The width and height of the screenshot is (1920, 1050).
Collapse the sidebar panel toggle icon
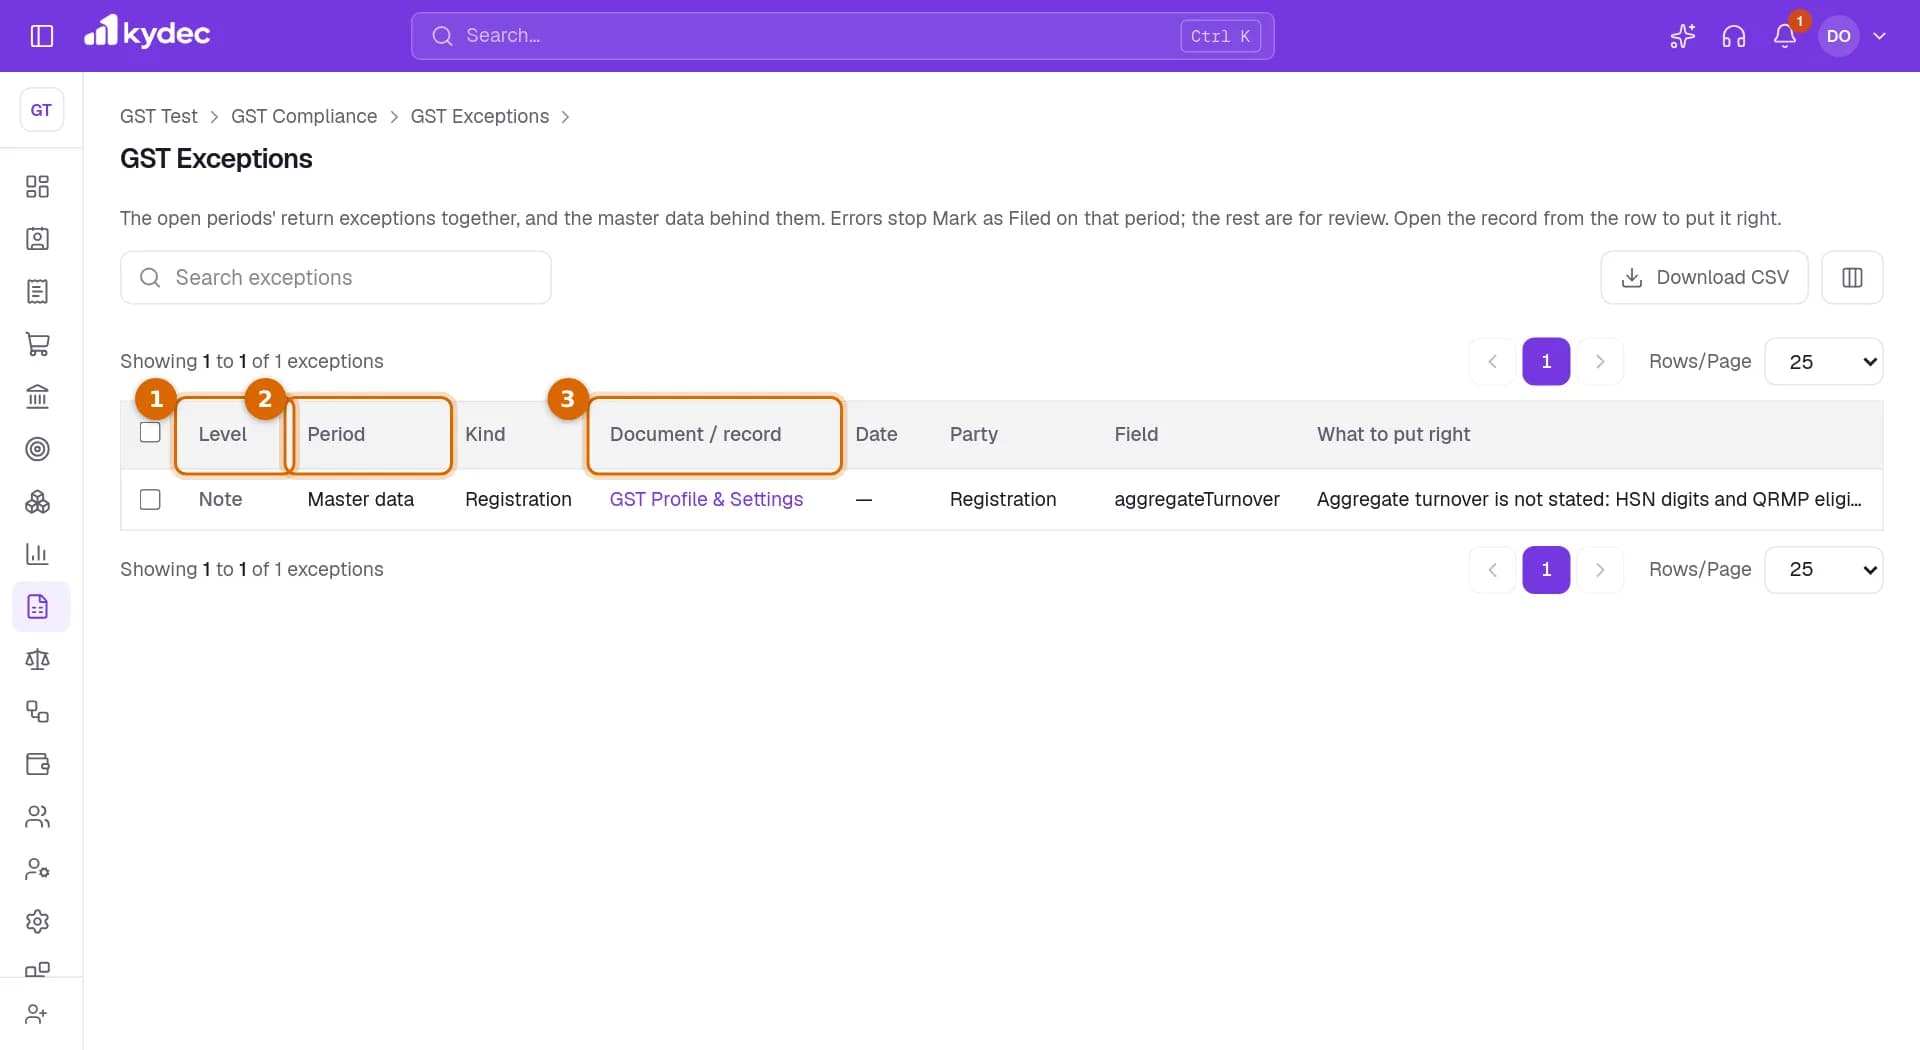tap(42, 36)
